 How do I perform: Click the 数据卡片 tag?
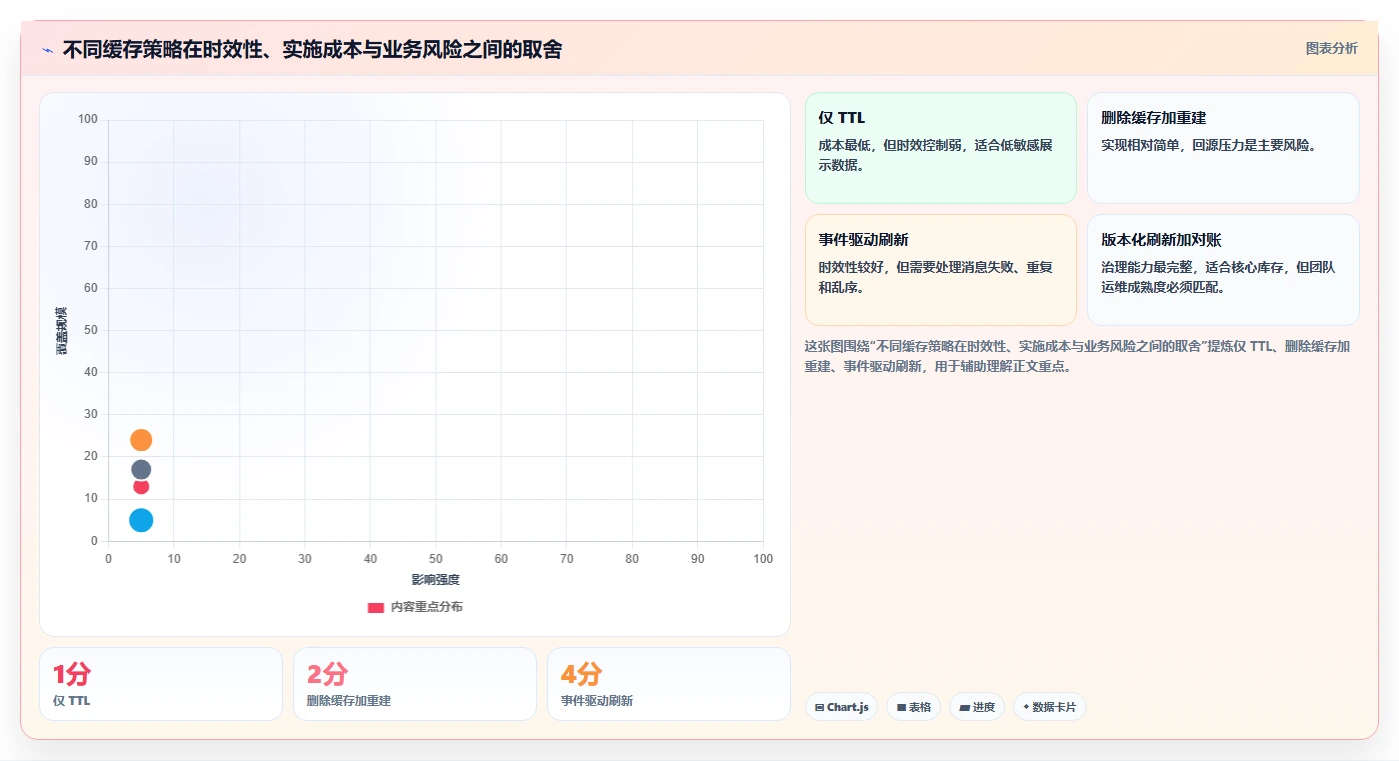tap(1049, 707)
